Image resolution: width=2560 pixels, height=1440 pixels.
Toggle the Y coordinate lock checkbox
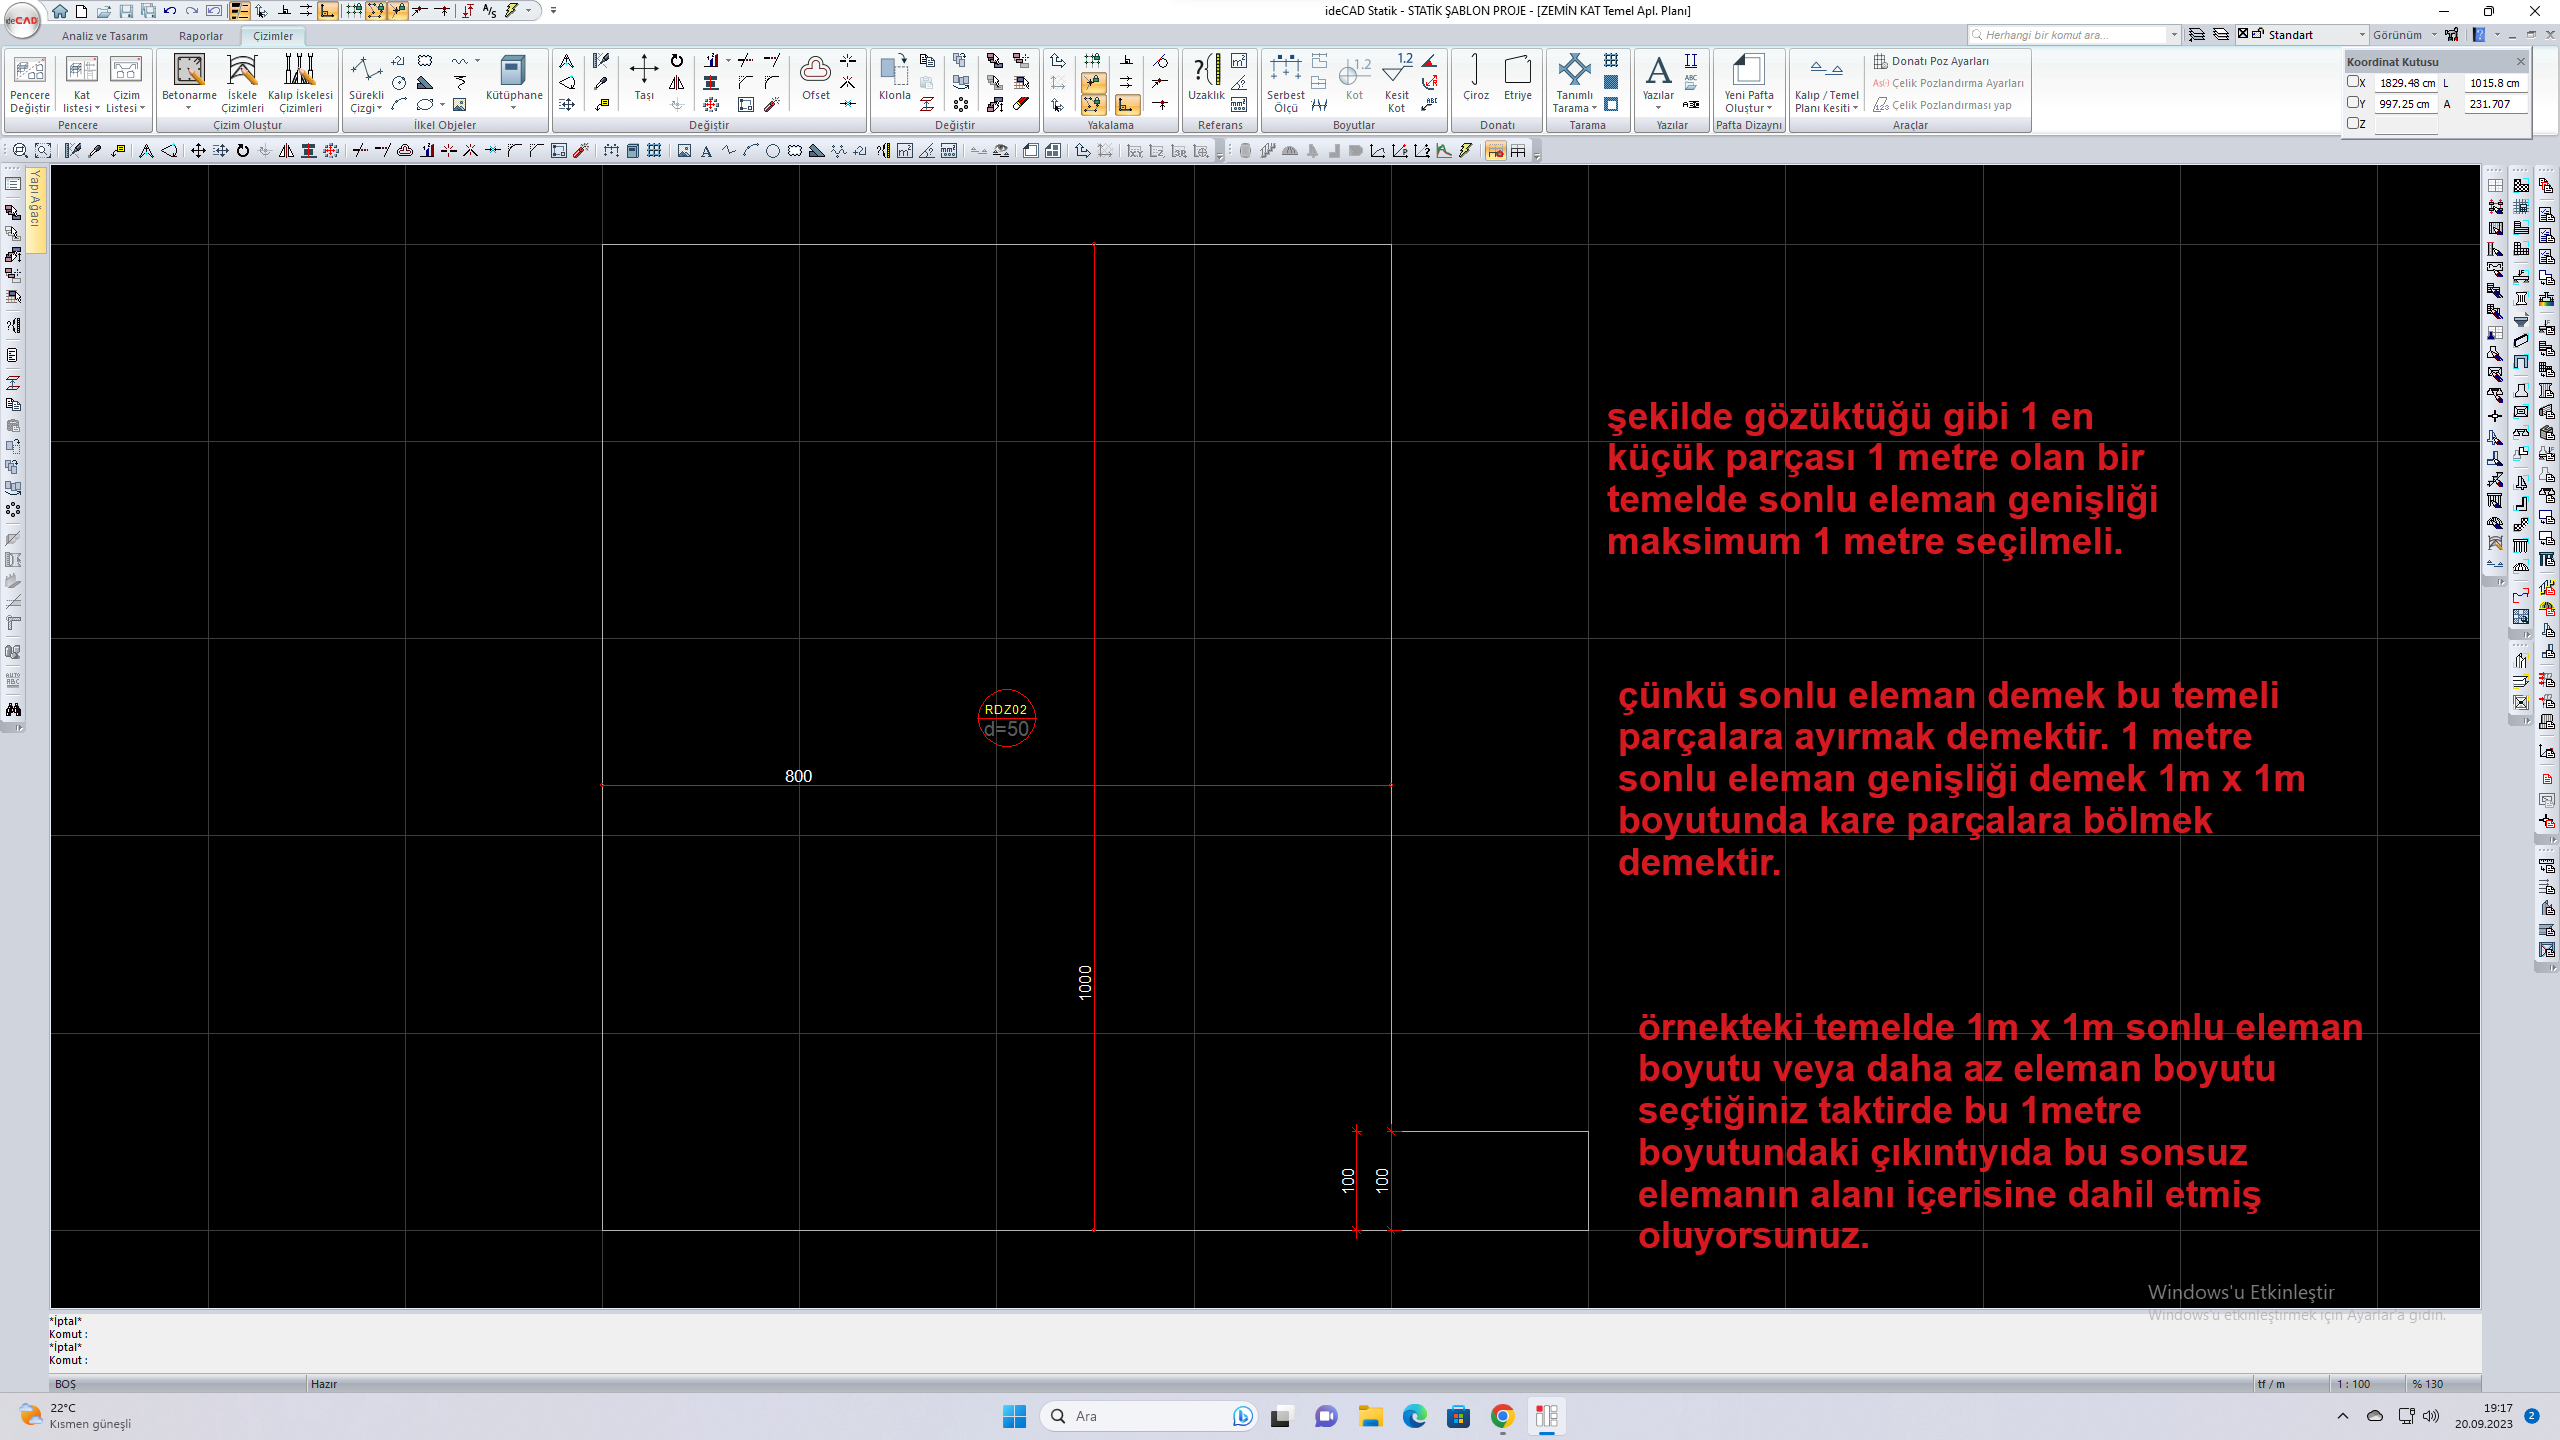click(2353, 103)
